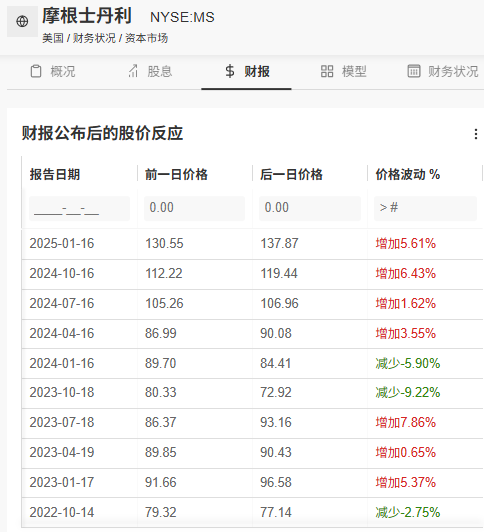This screenshot has width=484, height=532.
Task: Switch to the 概况 tab
Action: tap(53, 72)
